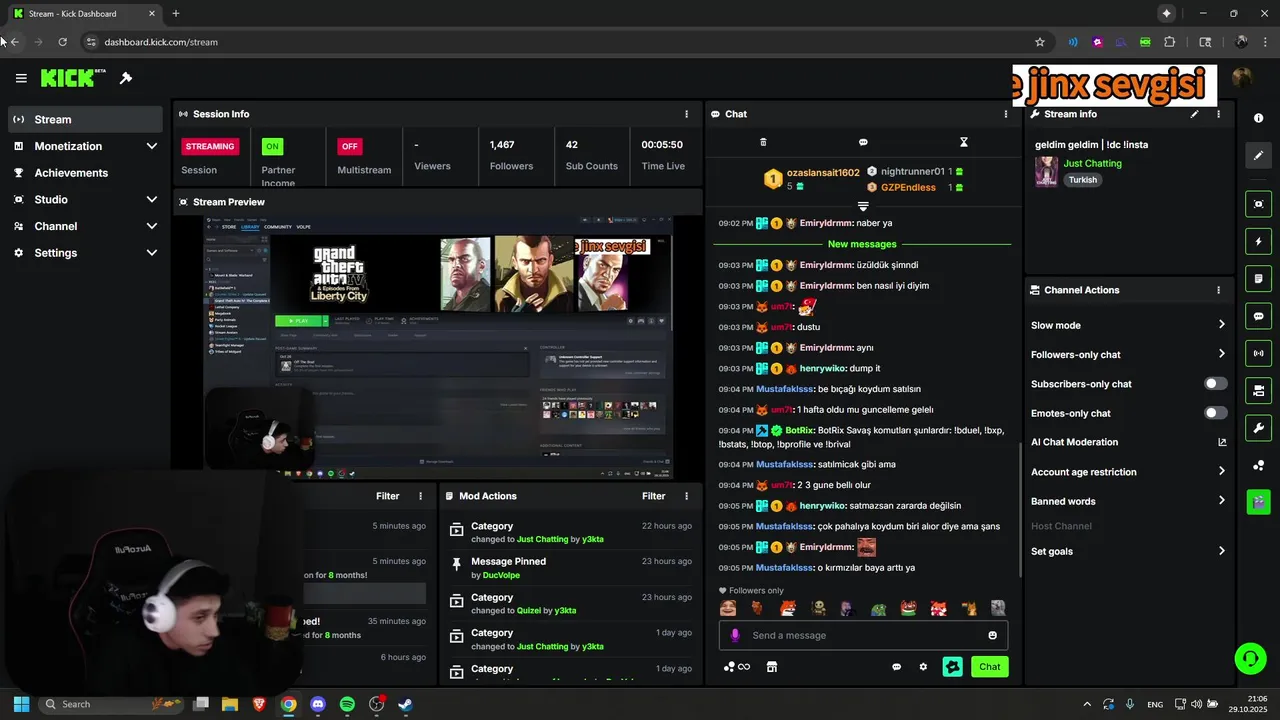Click the teal splat icon beside Chat button
The image size is (1280, 720).
[952, 667]
